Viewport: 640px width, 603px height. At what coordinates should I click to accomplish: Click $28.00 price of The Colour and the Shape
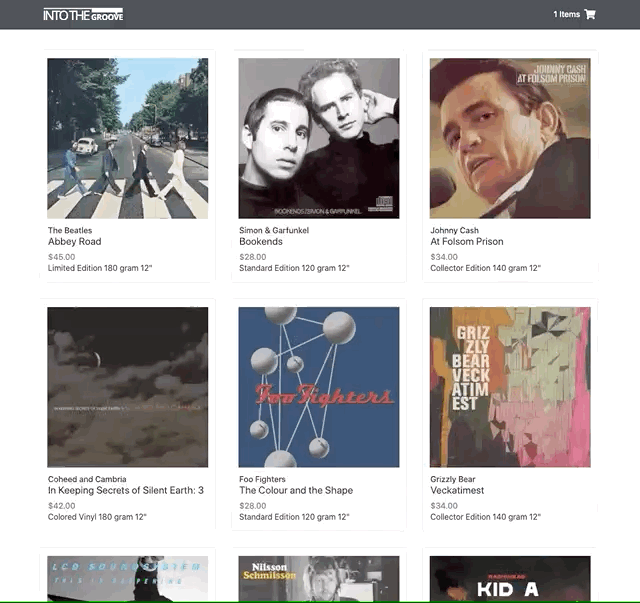coord(253,505)
